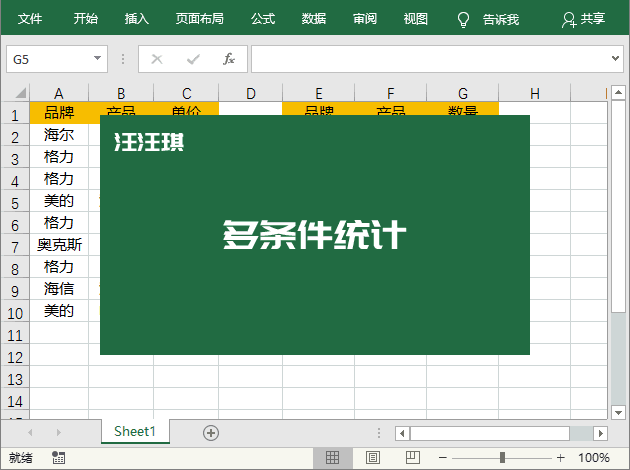This screenshot has height=470, width=630.
Task: Expand the formula bar with chevron
Action: tap(615, 59)
